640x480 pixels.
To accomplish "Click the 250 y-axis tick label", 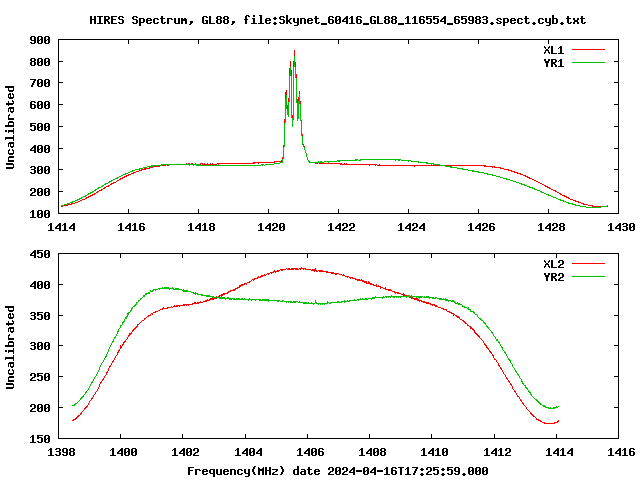I will (x=40, y=377).
